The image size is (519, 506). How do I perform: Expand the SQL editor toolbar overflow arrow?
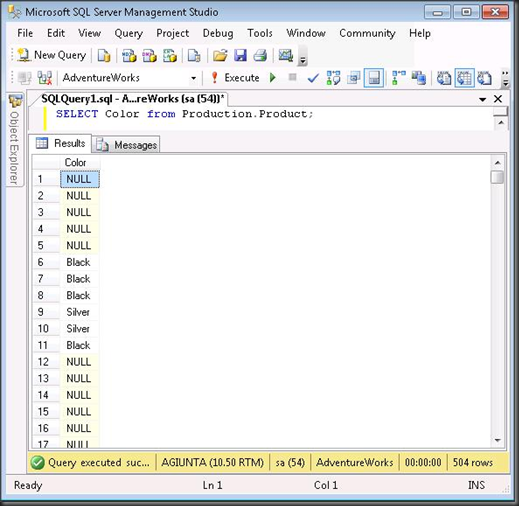click(505, 79)
